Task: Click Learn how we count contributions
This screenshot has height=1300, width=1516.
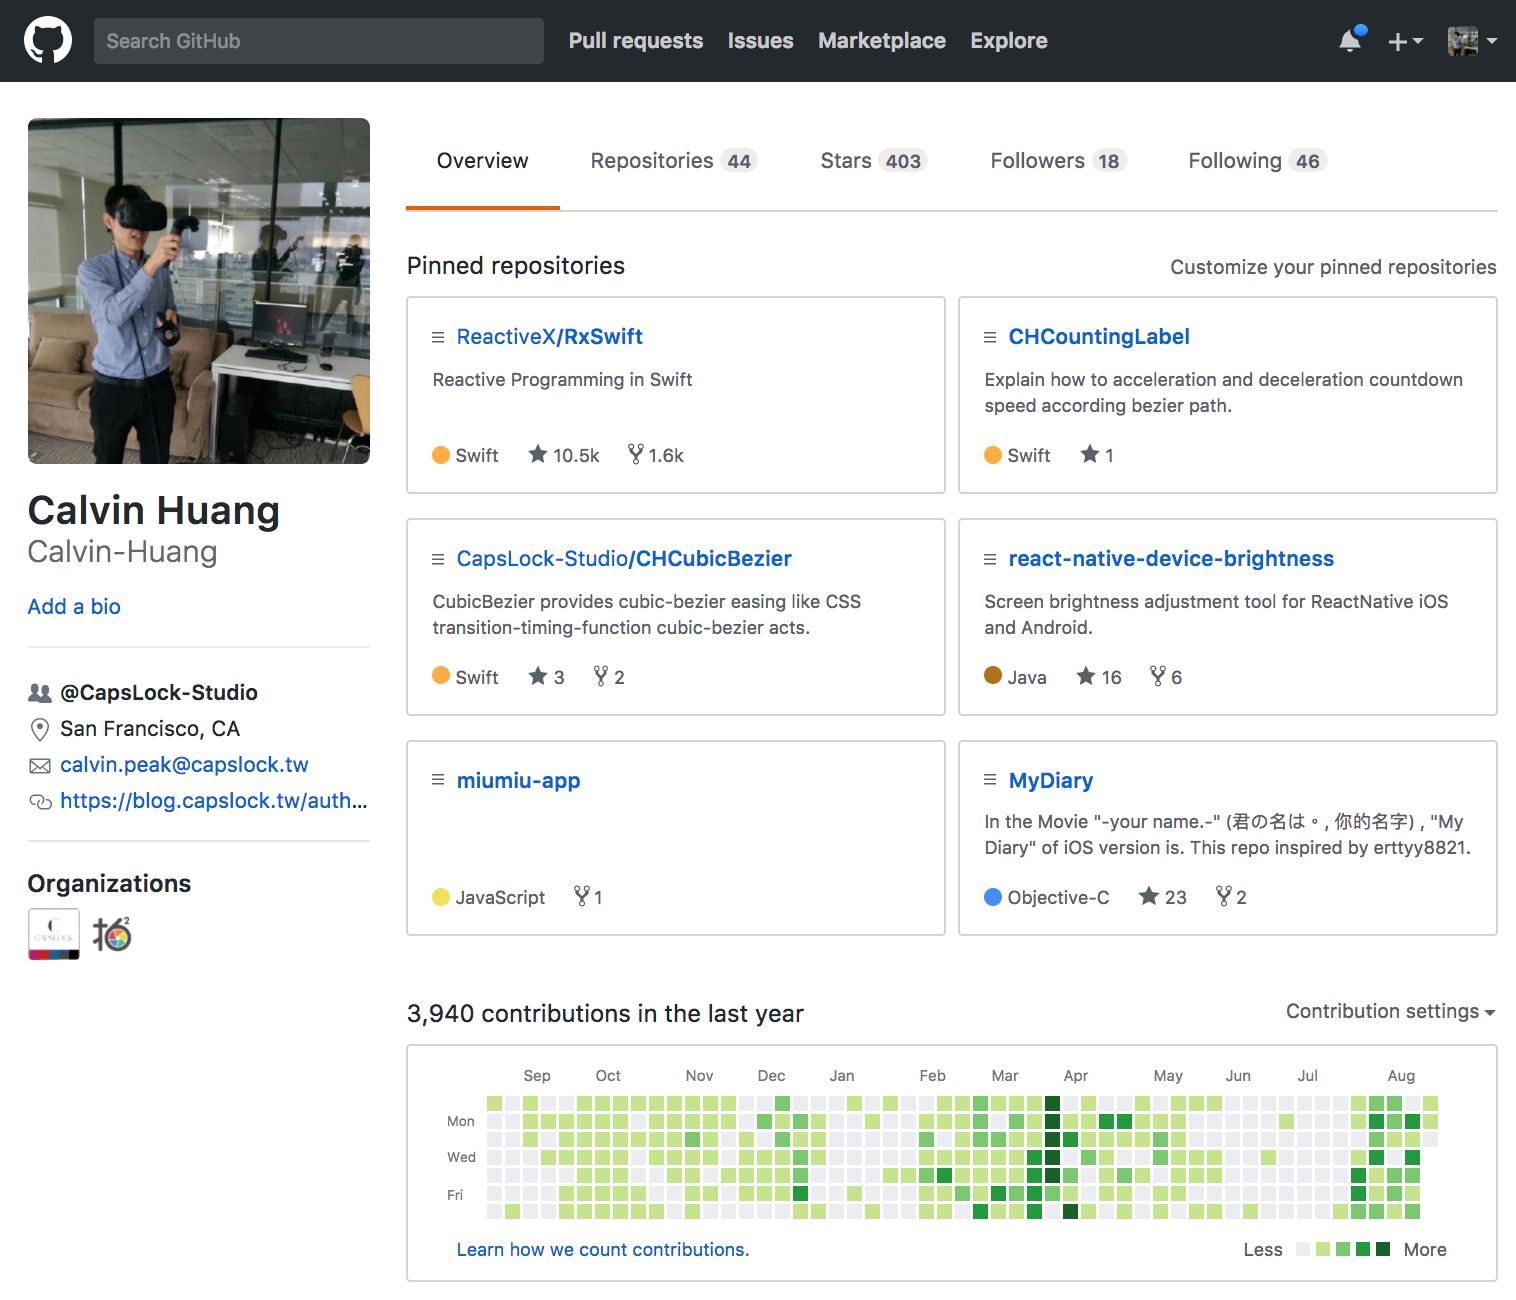Action: tap(603, 1250)
